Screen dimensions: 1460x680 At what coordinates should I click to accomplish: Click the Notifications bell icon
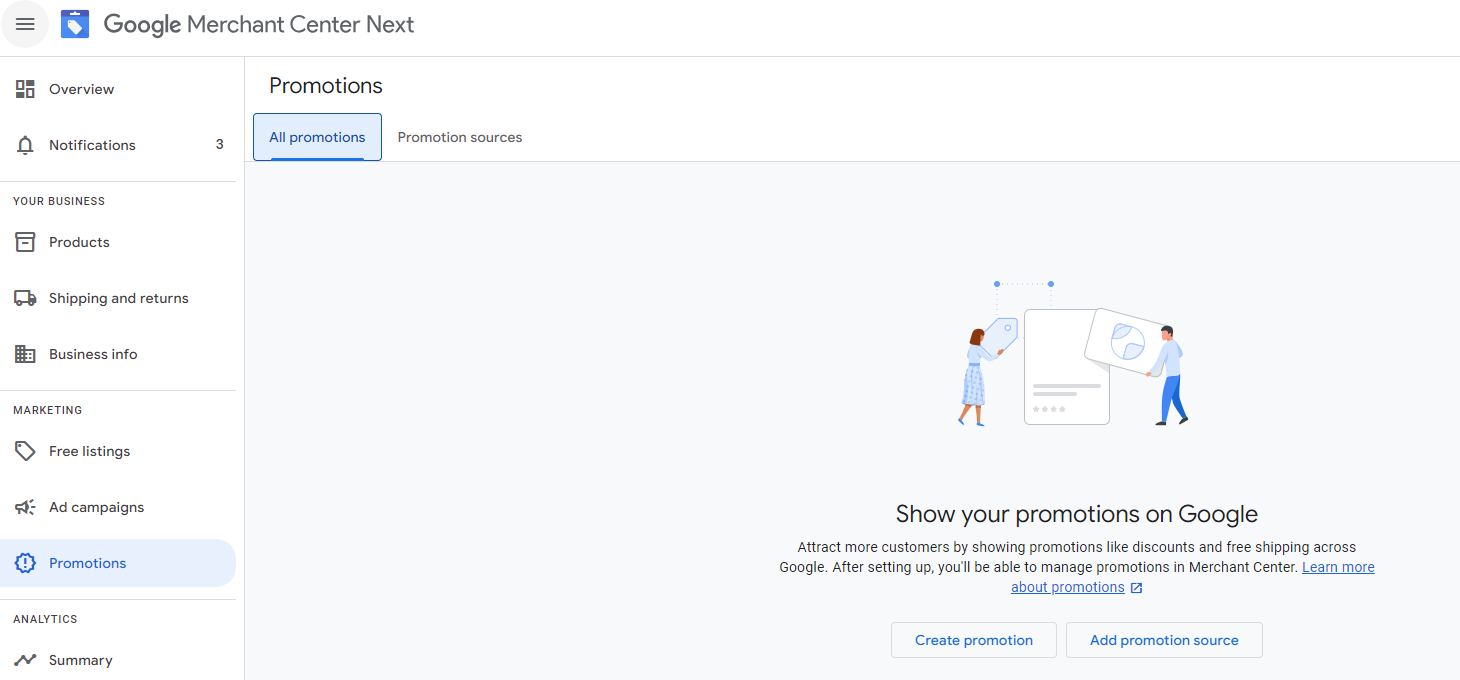pyautogui.click(x=25, y=144)
